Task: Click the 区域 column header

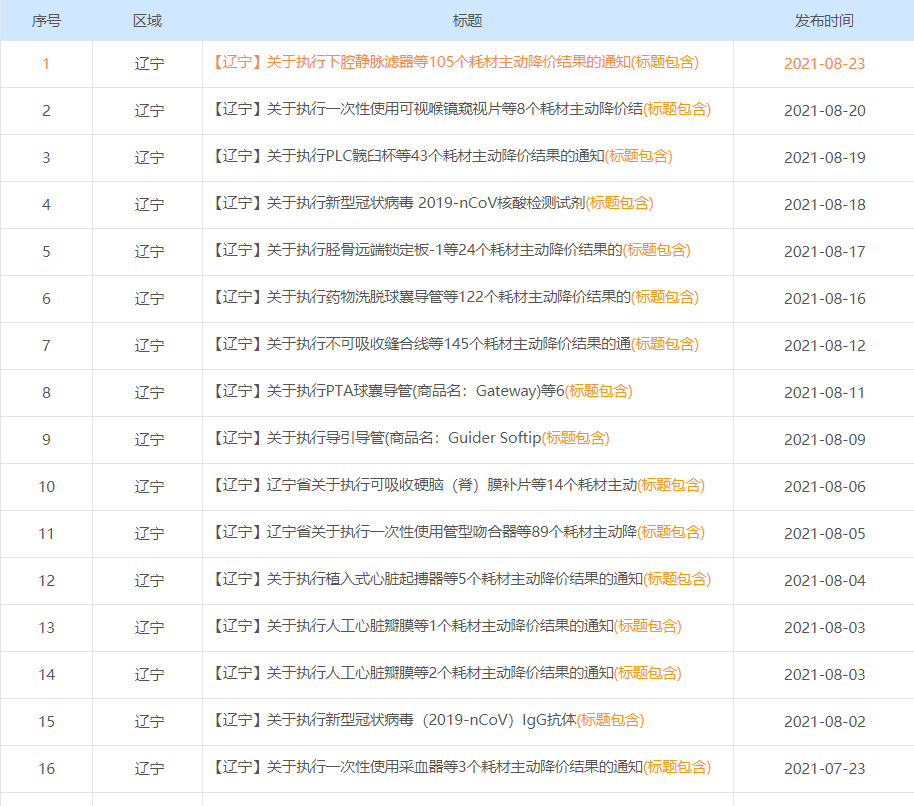Action: [x=146, y=19]
